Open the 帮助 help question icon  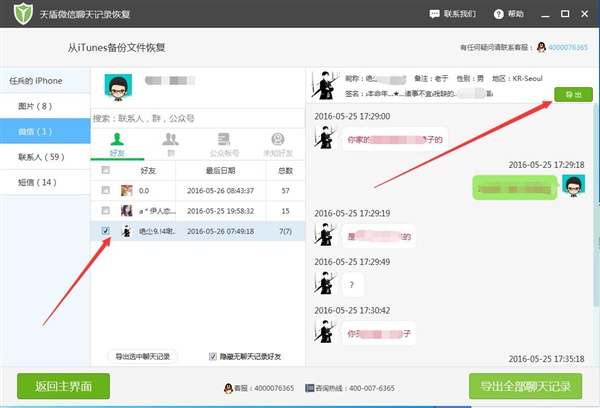pyautogui.click(x=499, y=14)
